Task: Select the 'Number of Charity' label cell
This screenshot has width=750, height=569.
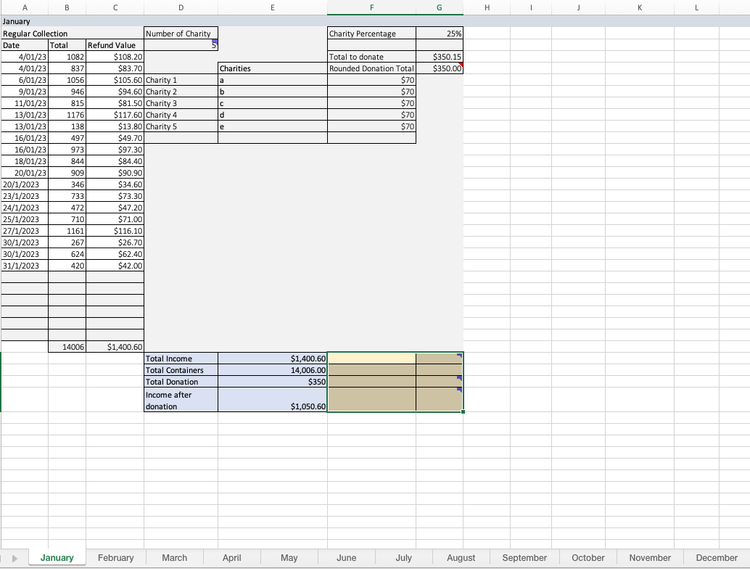Action: pos(181,33)
